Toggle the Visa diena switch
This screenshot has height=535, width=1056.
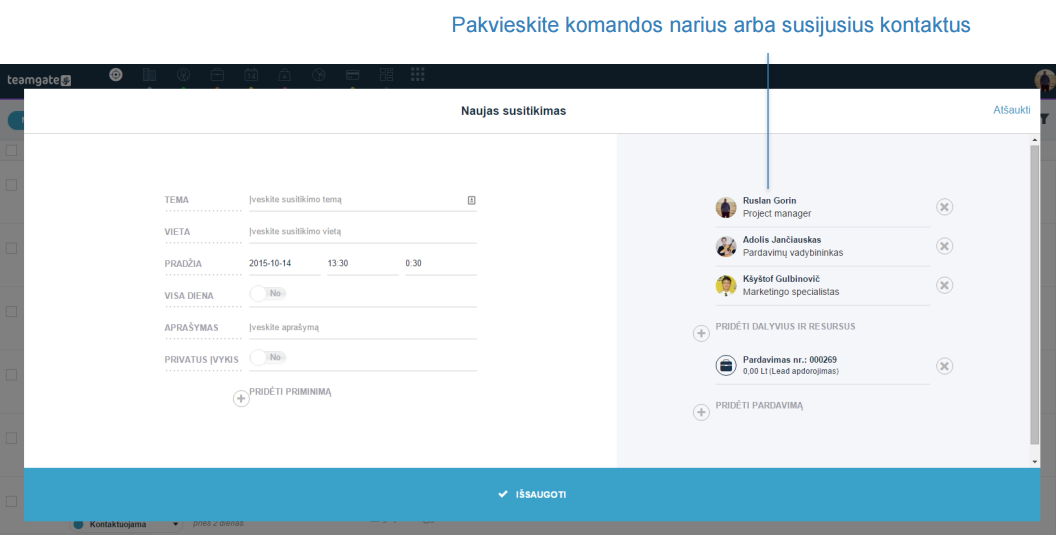pos(268,294)
